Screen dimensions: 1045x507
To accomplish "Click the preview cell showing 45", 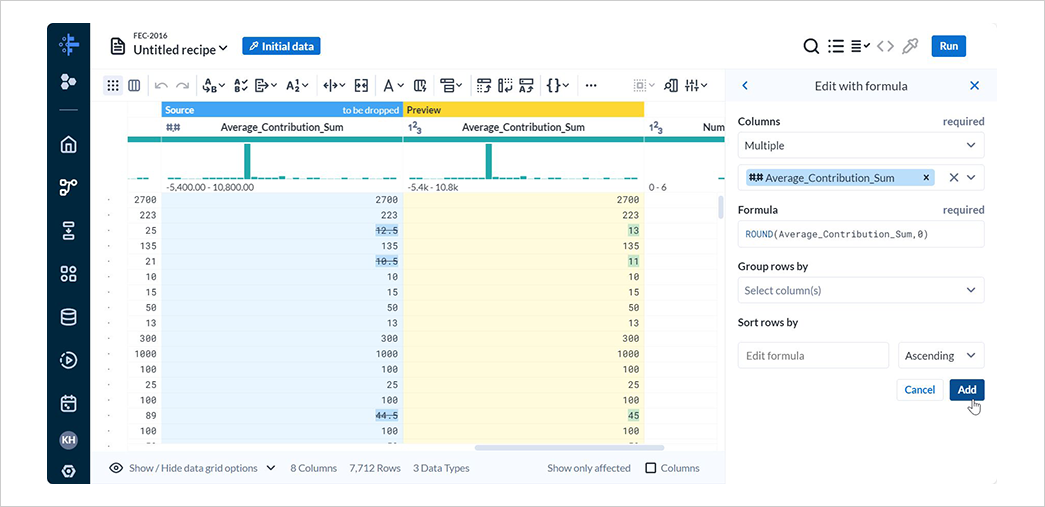I will 632,416.
